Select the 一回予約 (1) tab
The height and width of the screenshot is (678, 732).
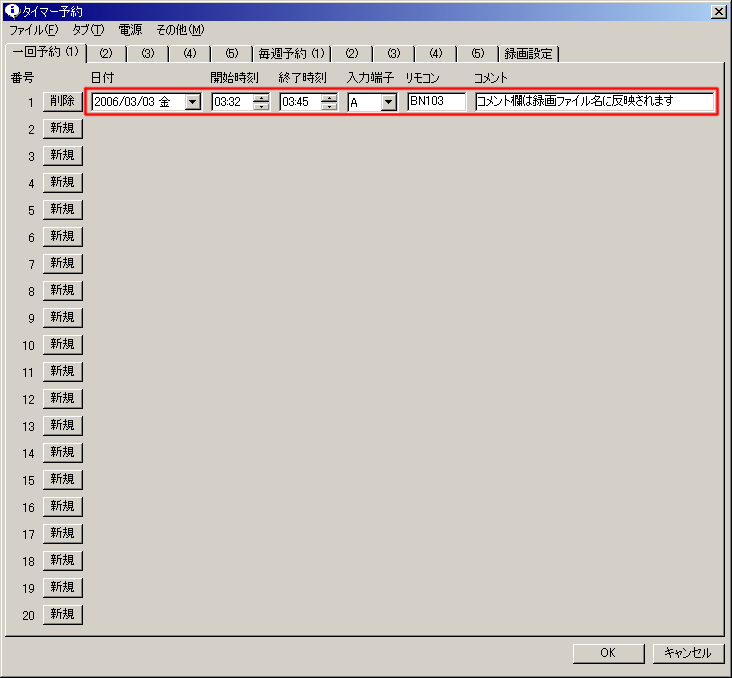46,52
